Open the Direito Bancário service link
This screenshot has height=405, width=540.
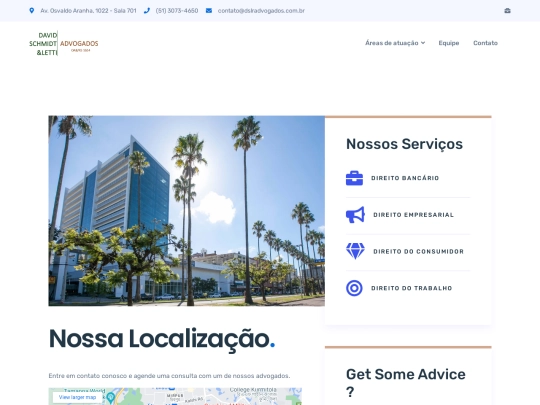405,178
